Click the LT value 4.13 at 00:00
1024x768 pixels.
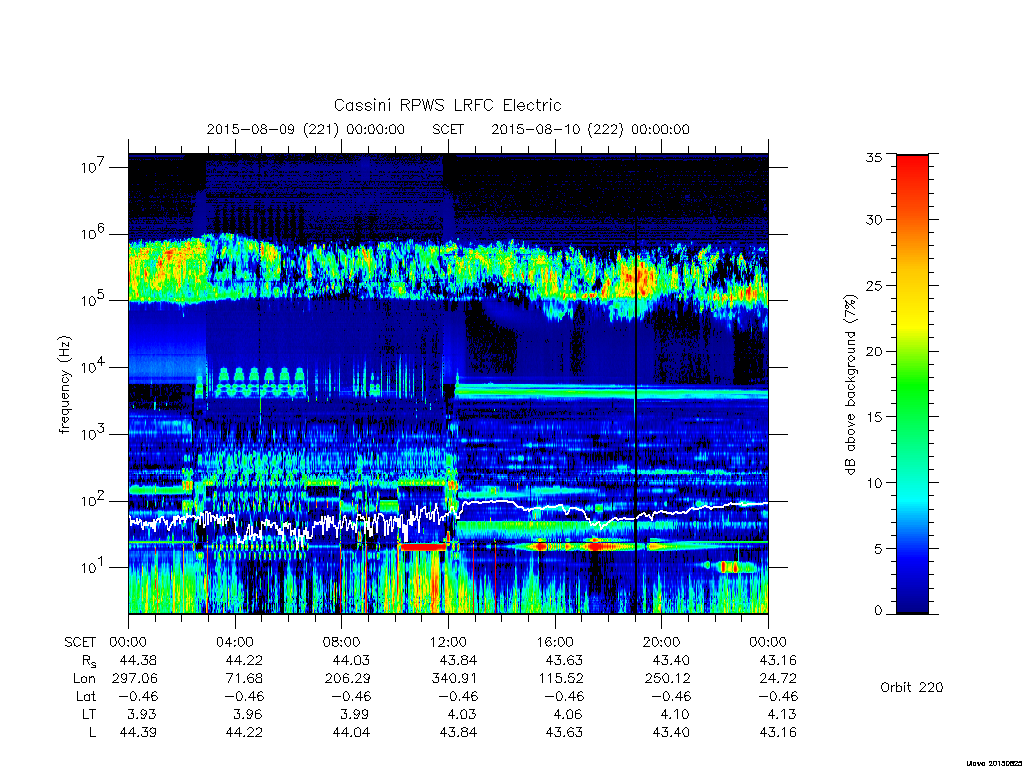pyautogui.click(x=778, y=714)
